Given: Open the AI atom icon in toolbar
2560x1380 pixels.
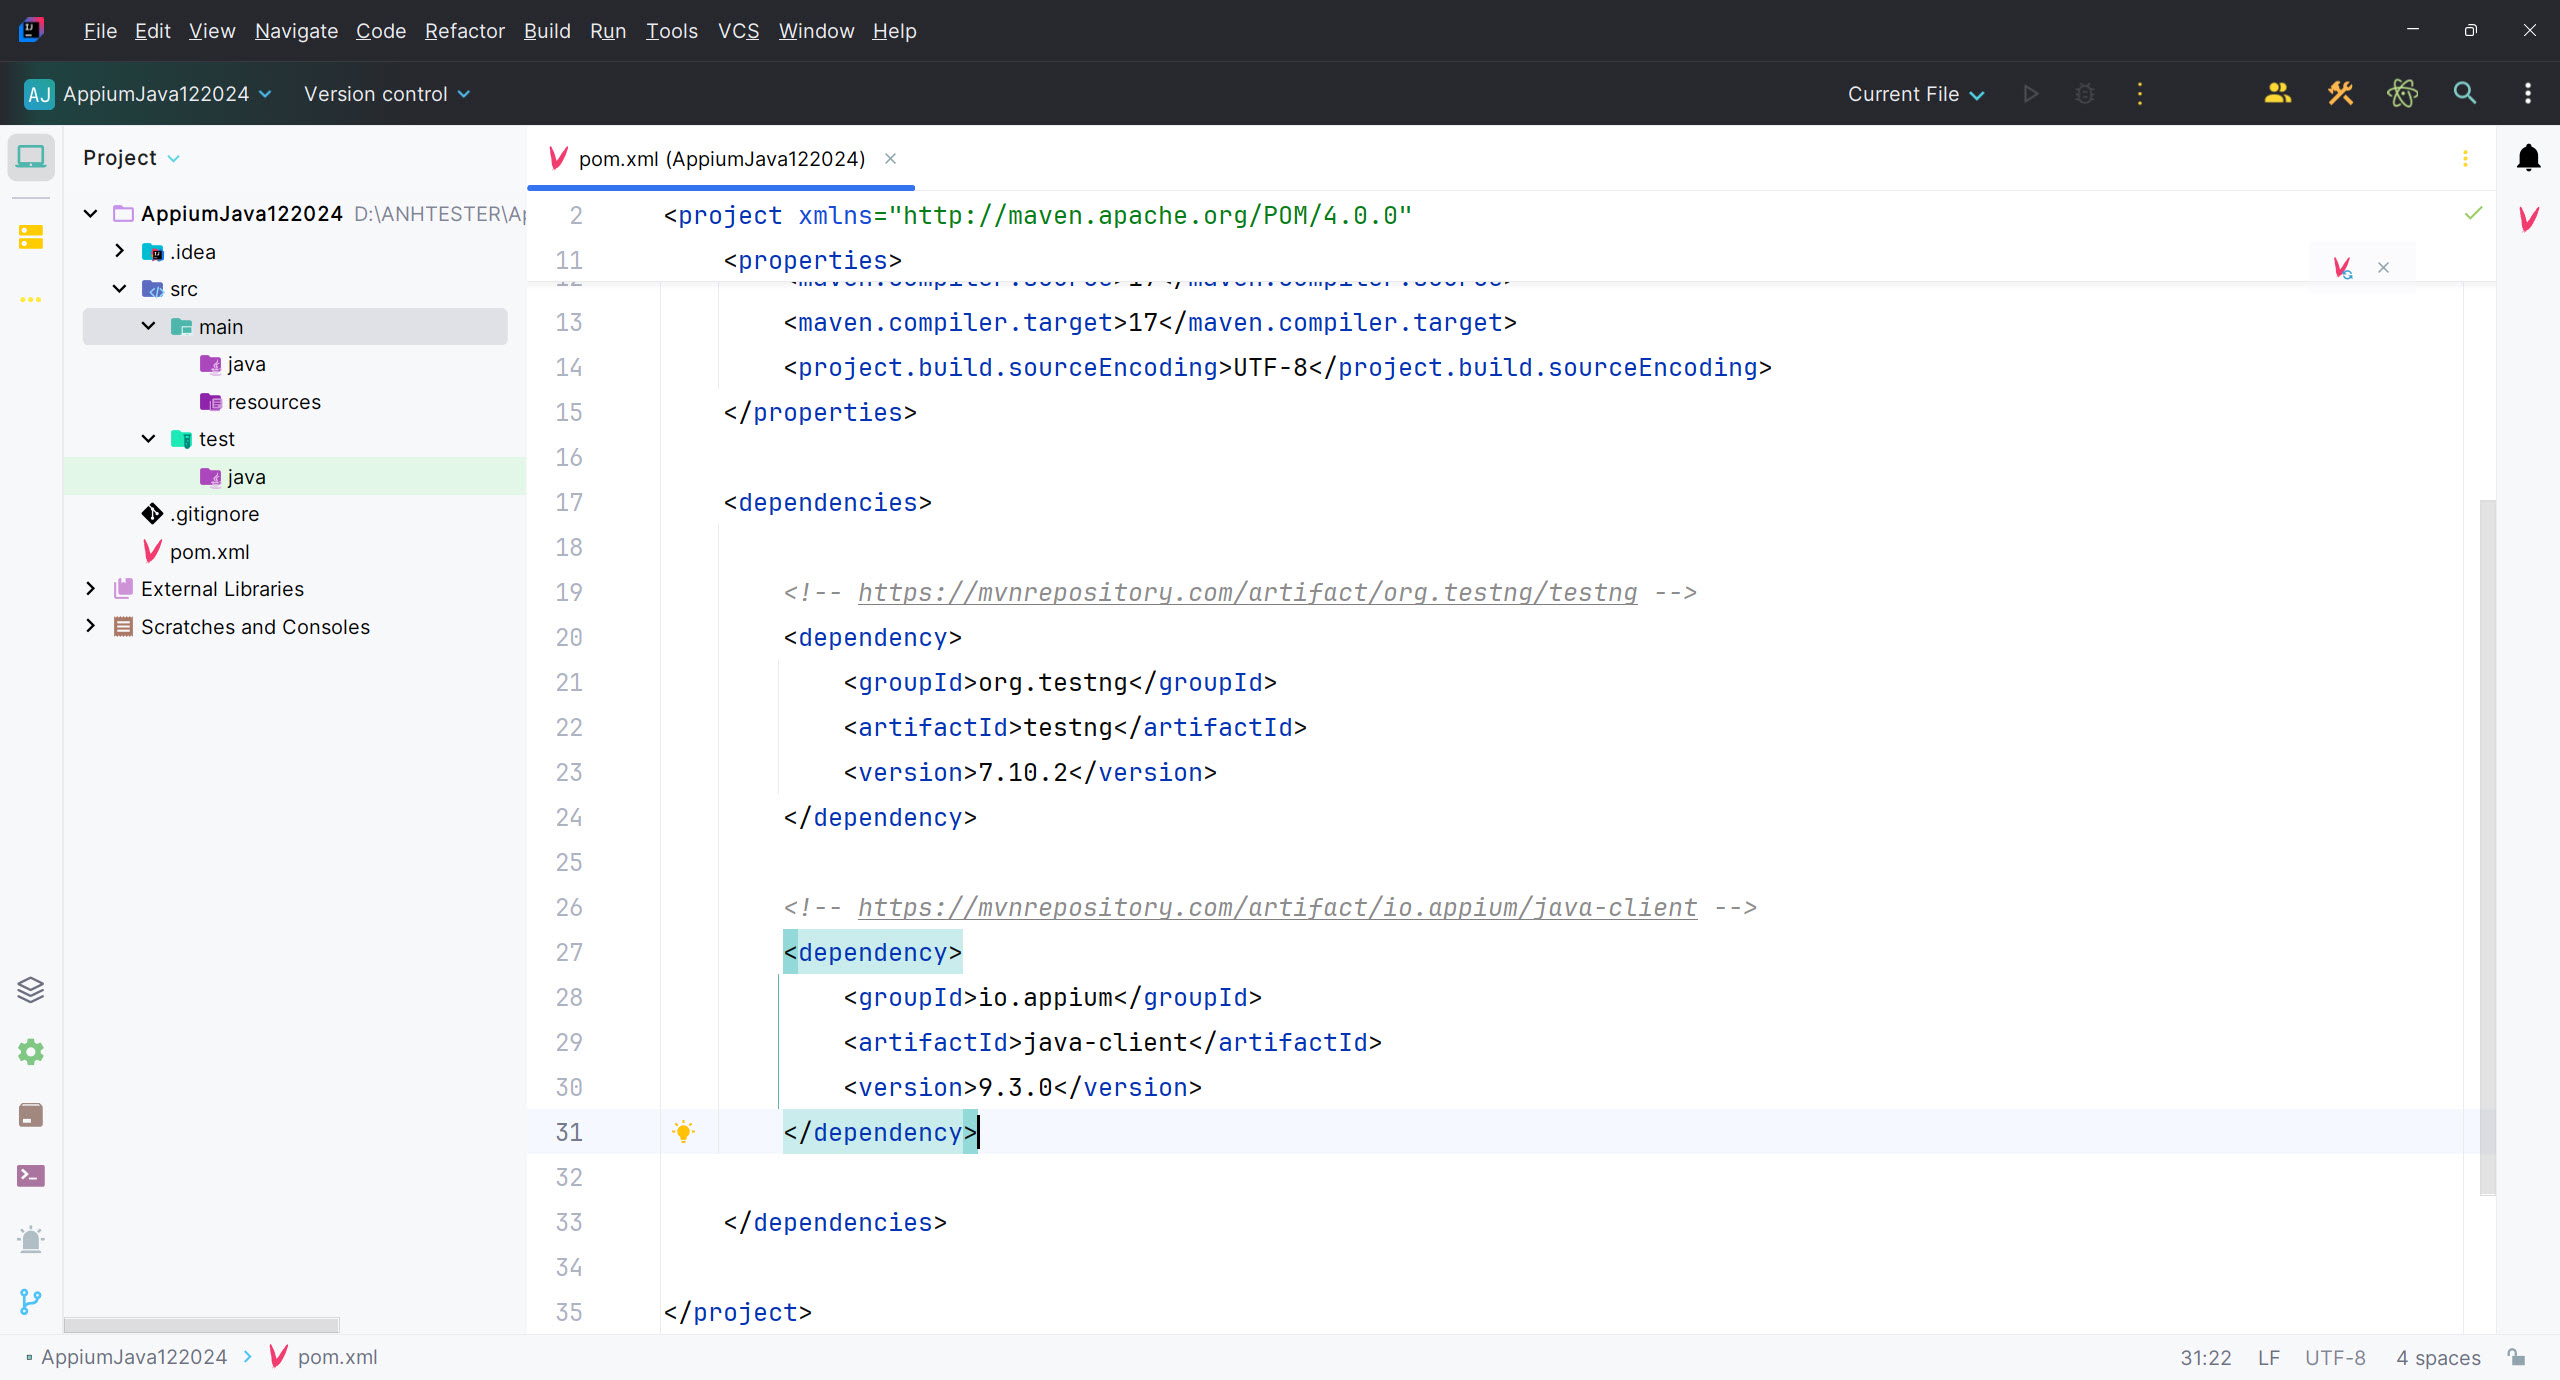Looking at the screenshot, I should click(2402, 93).
